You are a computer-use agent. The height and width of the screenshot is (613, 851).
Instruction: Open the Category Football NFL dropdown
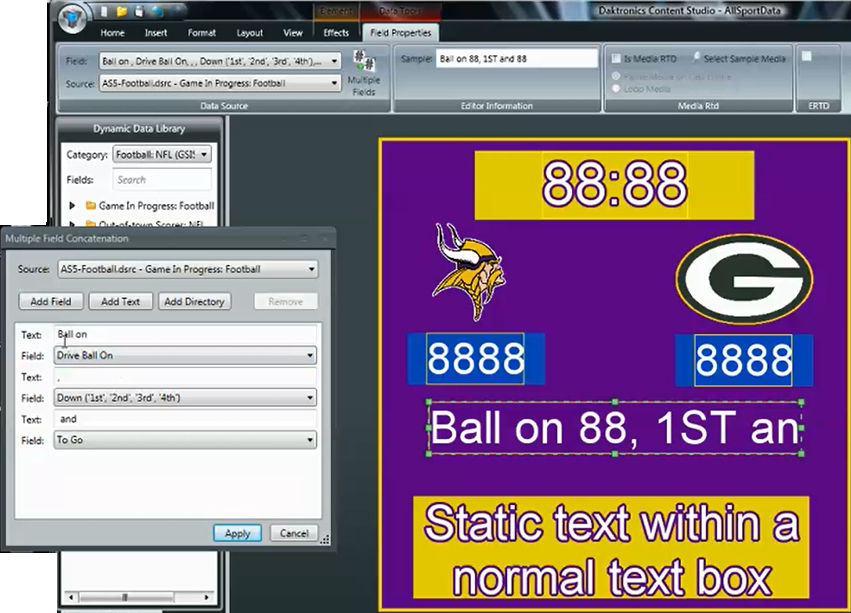click(204, 155)
